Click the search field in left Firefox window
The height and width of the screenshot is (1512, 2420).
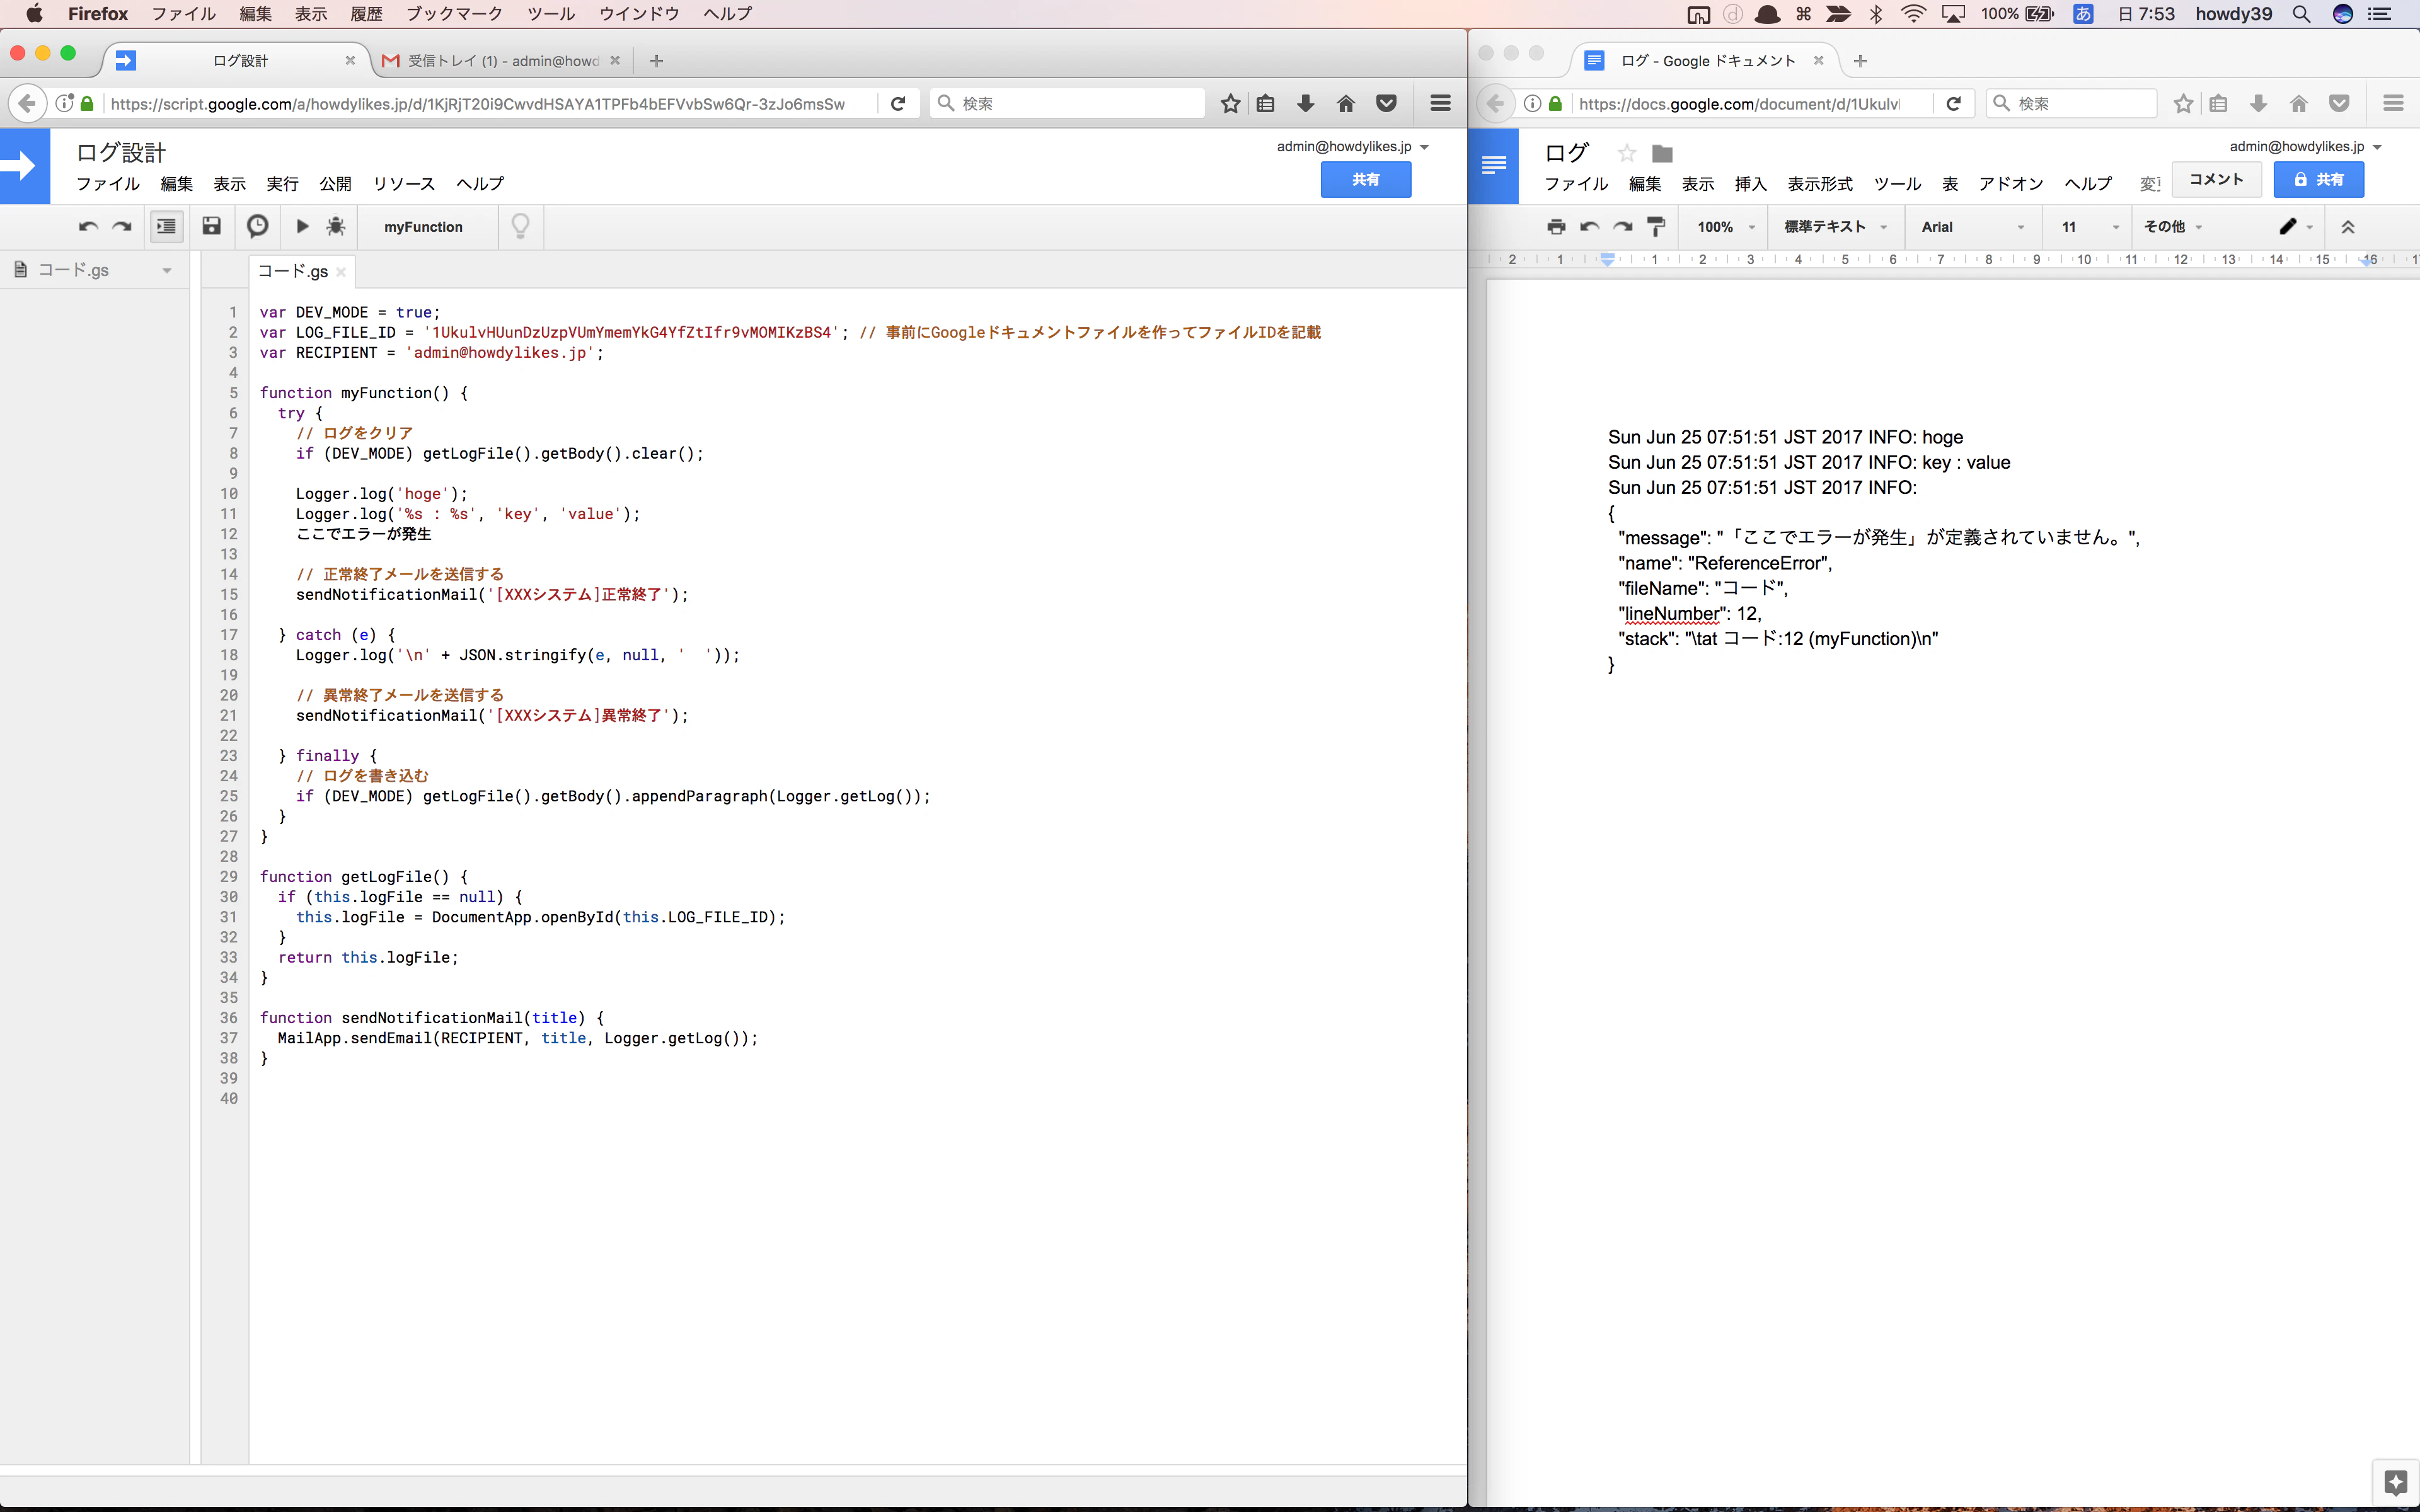point(1067,103)
